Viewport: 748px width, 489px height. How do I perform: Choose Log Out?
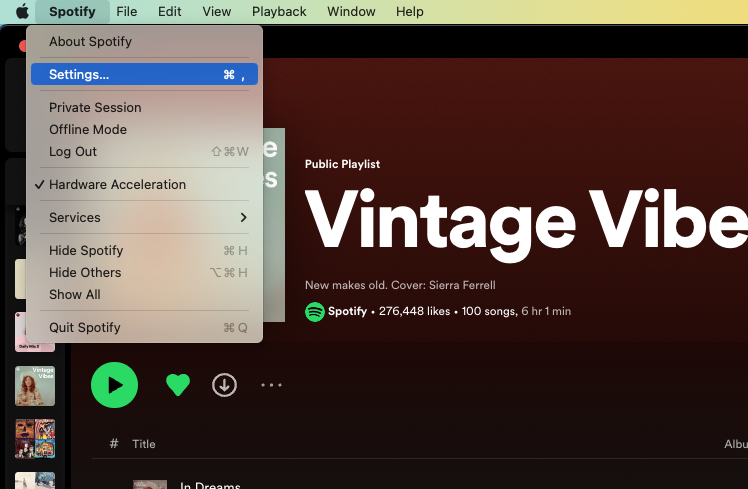pyautogui.click(x=145, y=151)
